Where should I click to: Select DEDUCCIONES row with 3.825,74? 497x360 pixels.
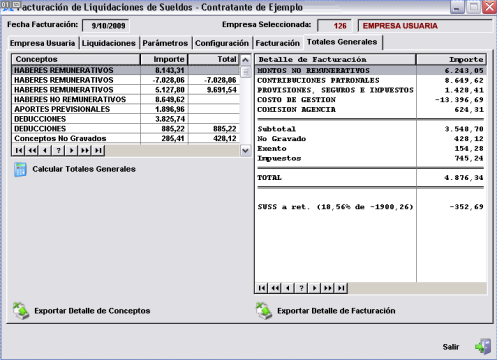(126, 119)
